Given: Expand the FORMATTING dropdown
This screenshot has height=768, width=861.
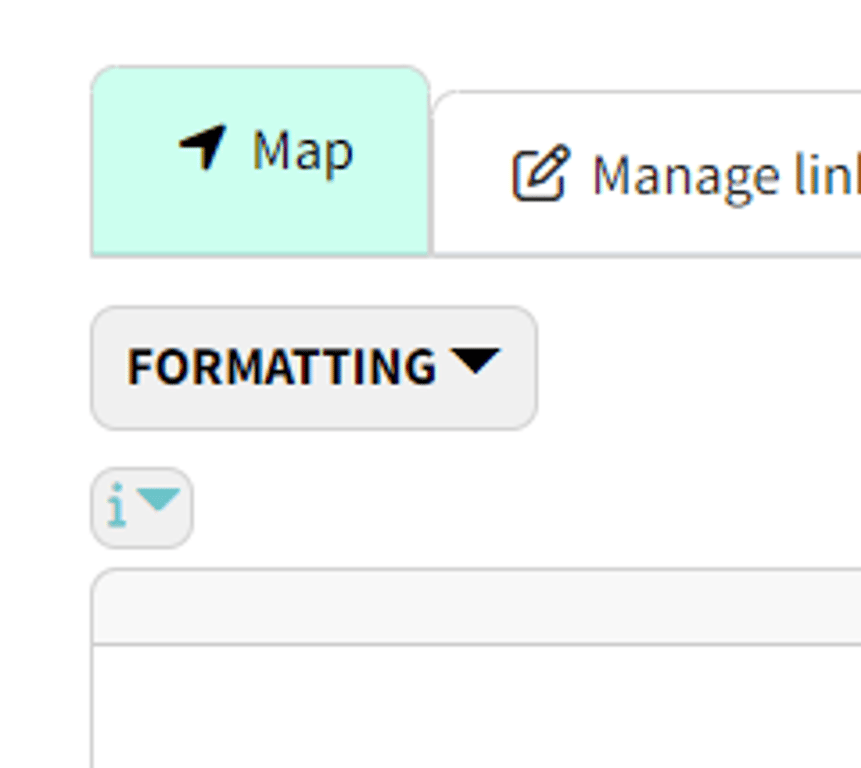Looking at the screenshot, I should coord(313,367).
